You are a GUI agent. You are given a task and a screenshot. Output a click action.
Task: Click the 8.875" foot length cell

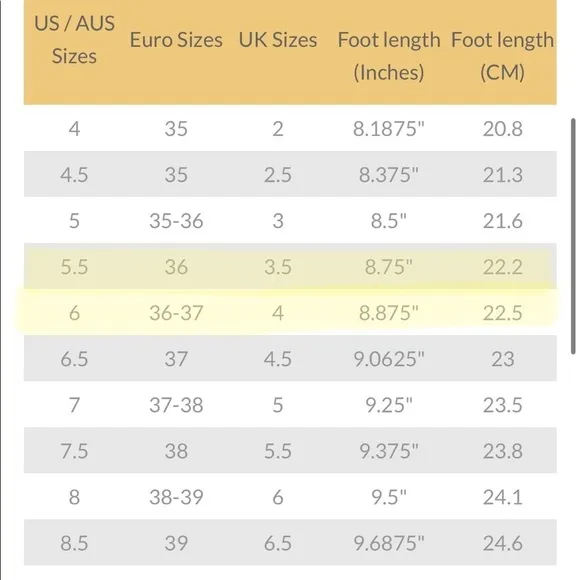tap(389, 313)
